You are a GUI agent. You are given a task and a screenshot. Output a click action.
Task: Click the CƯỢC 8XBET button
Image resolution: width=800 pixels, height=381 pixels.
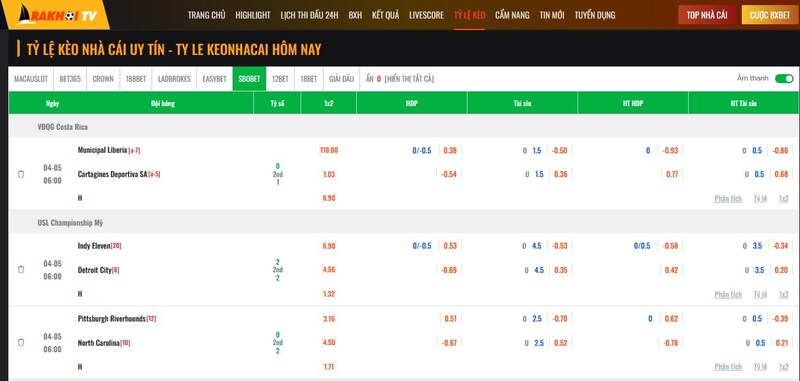[770, 15]
